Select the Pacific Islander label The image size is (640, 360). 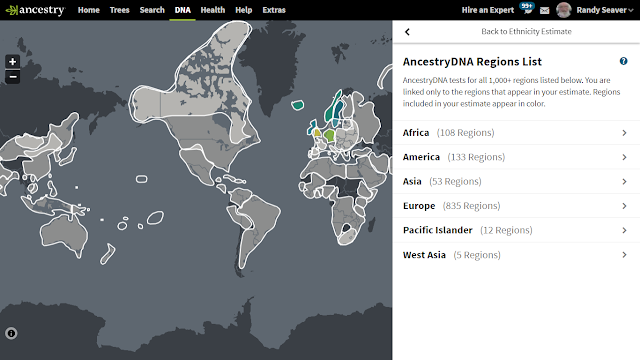[x=438, y=230]
